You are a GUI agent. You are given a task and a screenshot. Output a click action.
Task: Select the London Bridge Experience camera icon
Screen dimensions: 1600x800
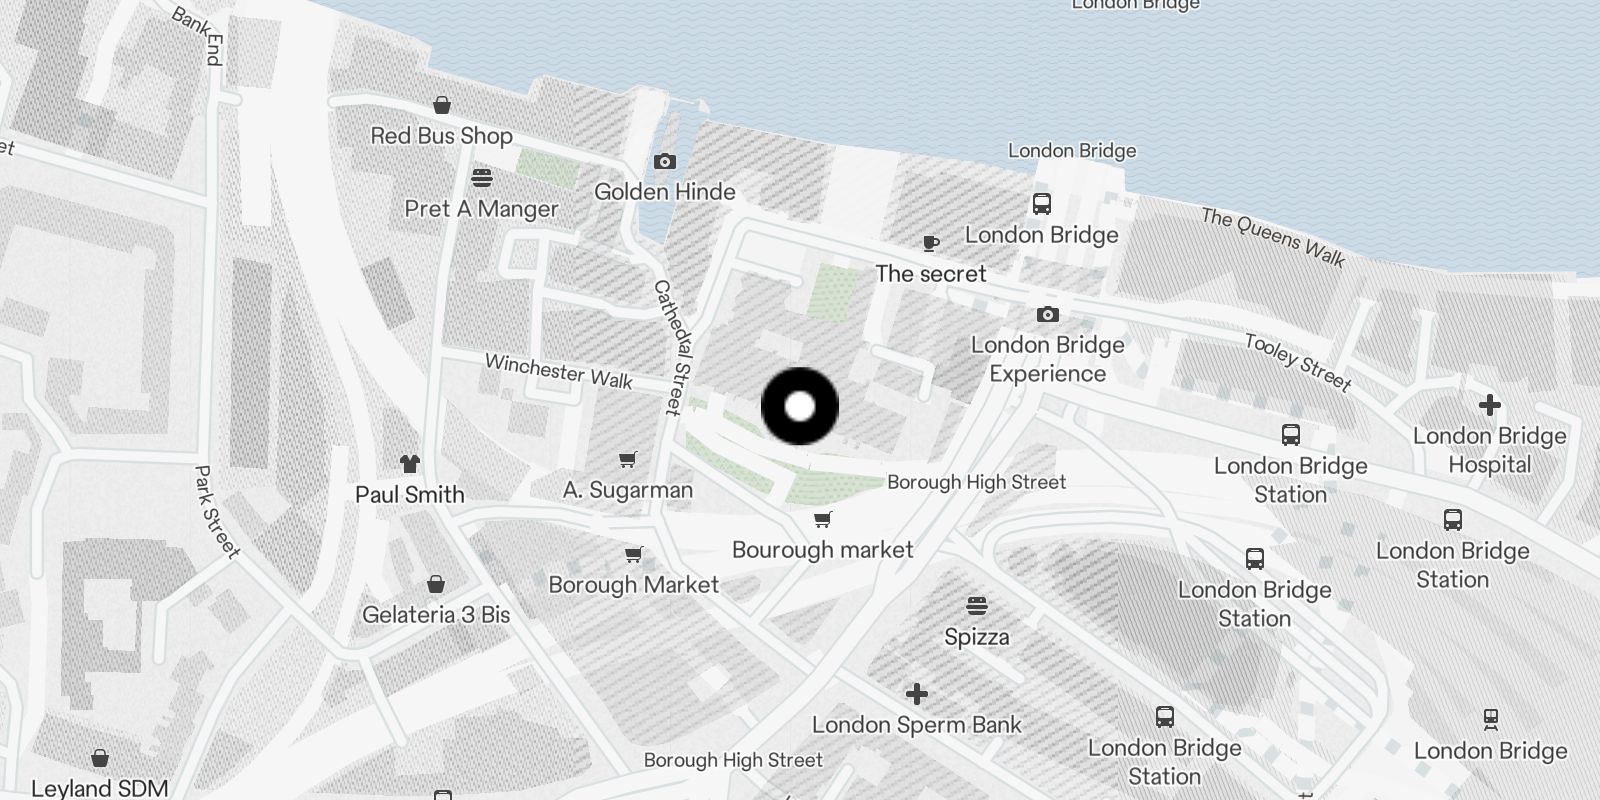click(x=1048, y=314)
